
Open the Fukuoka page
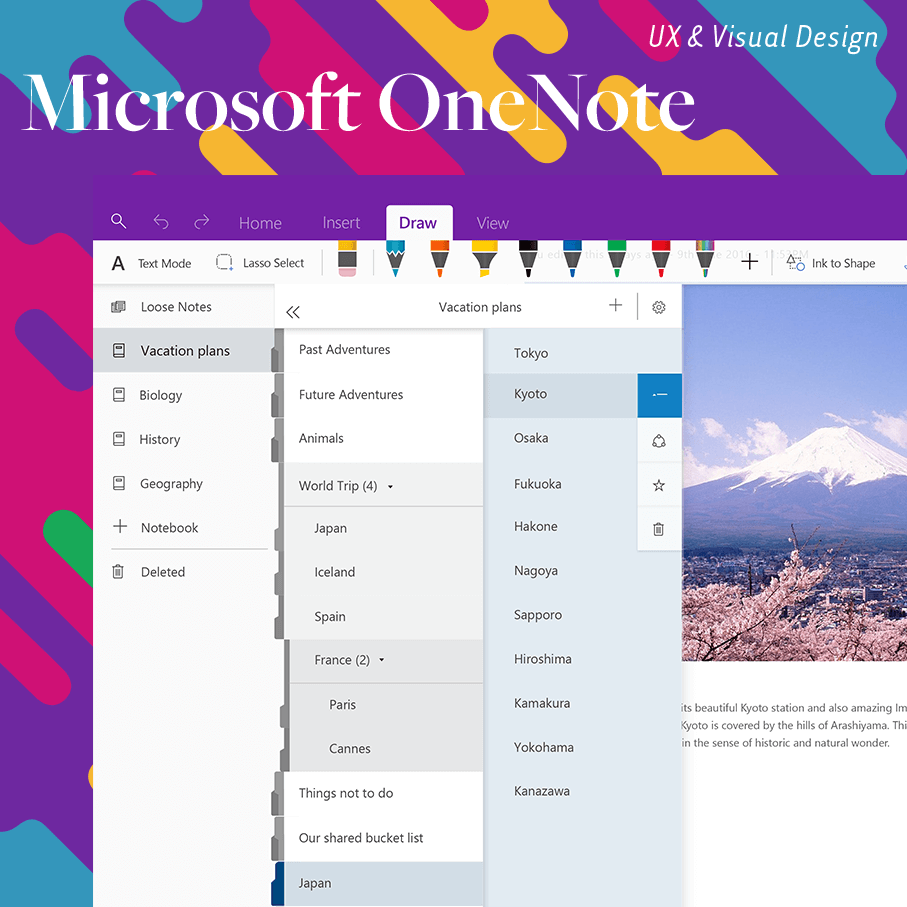[561, 484]
